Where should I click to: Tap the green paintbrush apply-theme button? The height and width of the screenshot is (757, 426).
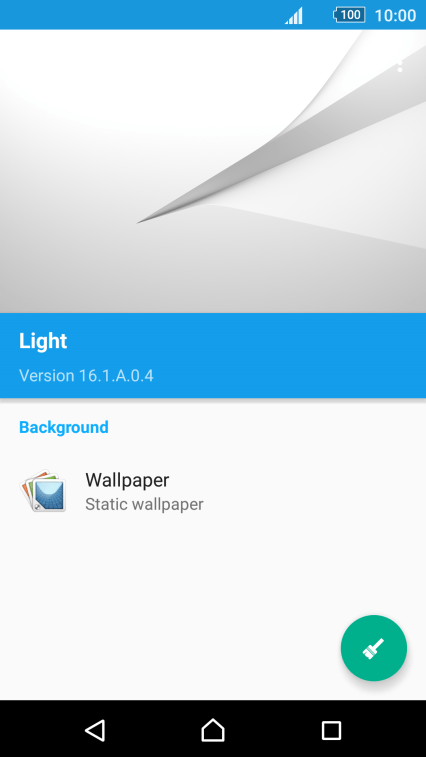click(x=374, y=648)
